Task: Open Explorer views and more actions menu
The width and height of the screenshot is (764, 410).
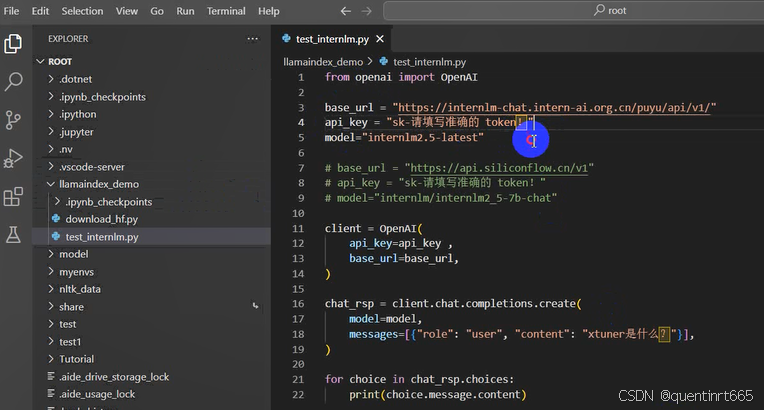Action: click(252, 39)
